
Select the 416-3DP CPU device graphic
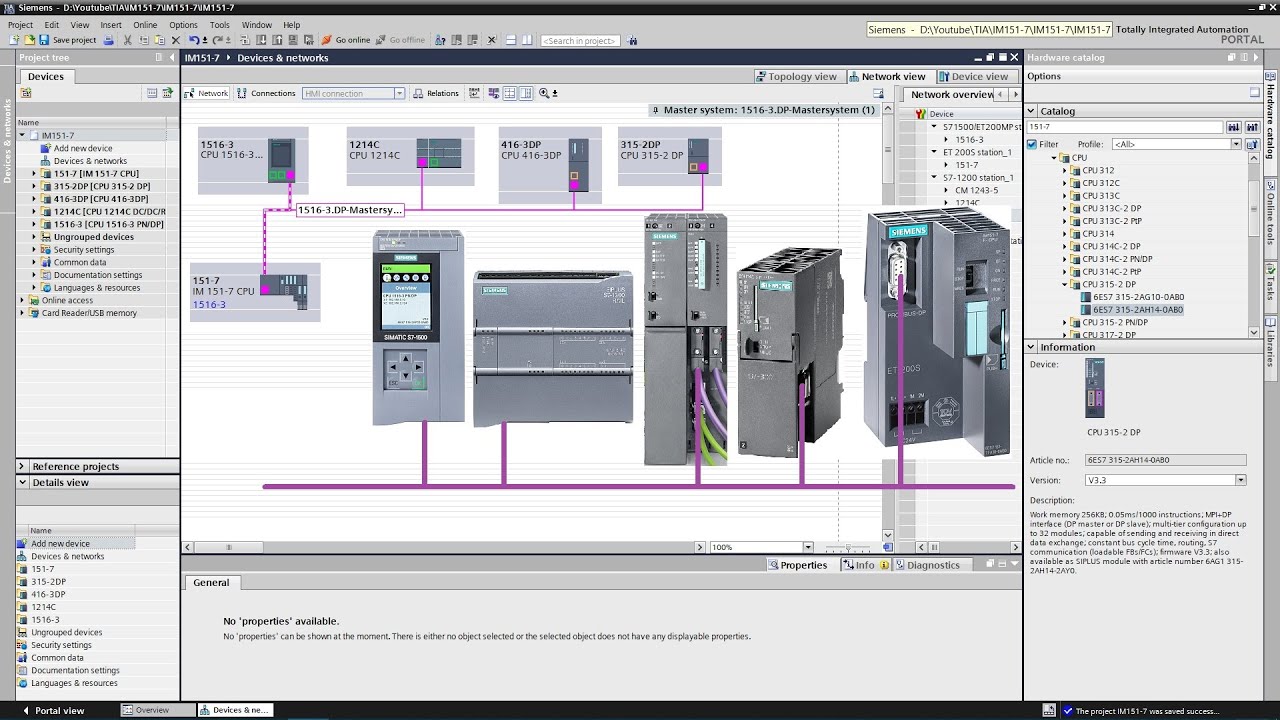(x=578, y=165)
